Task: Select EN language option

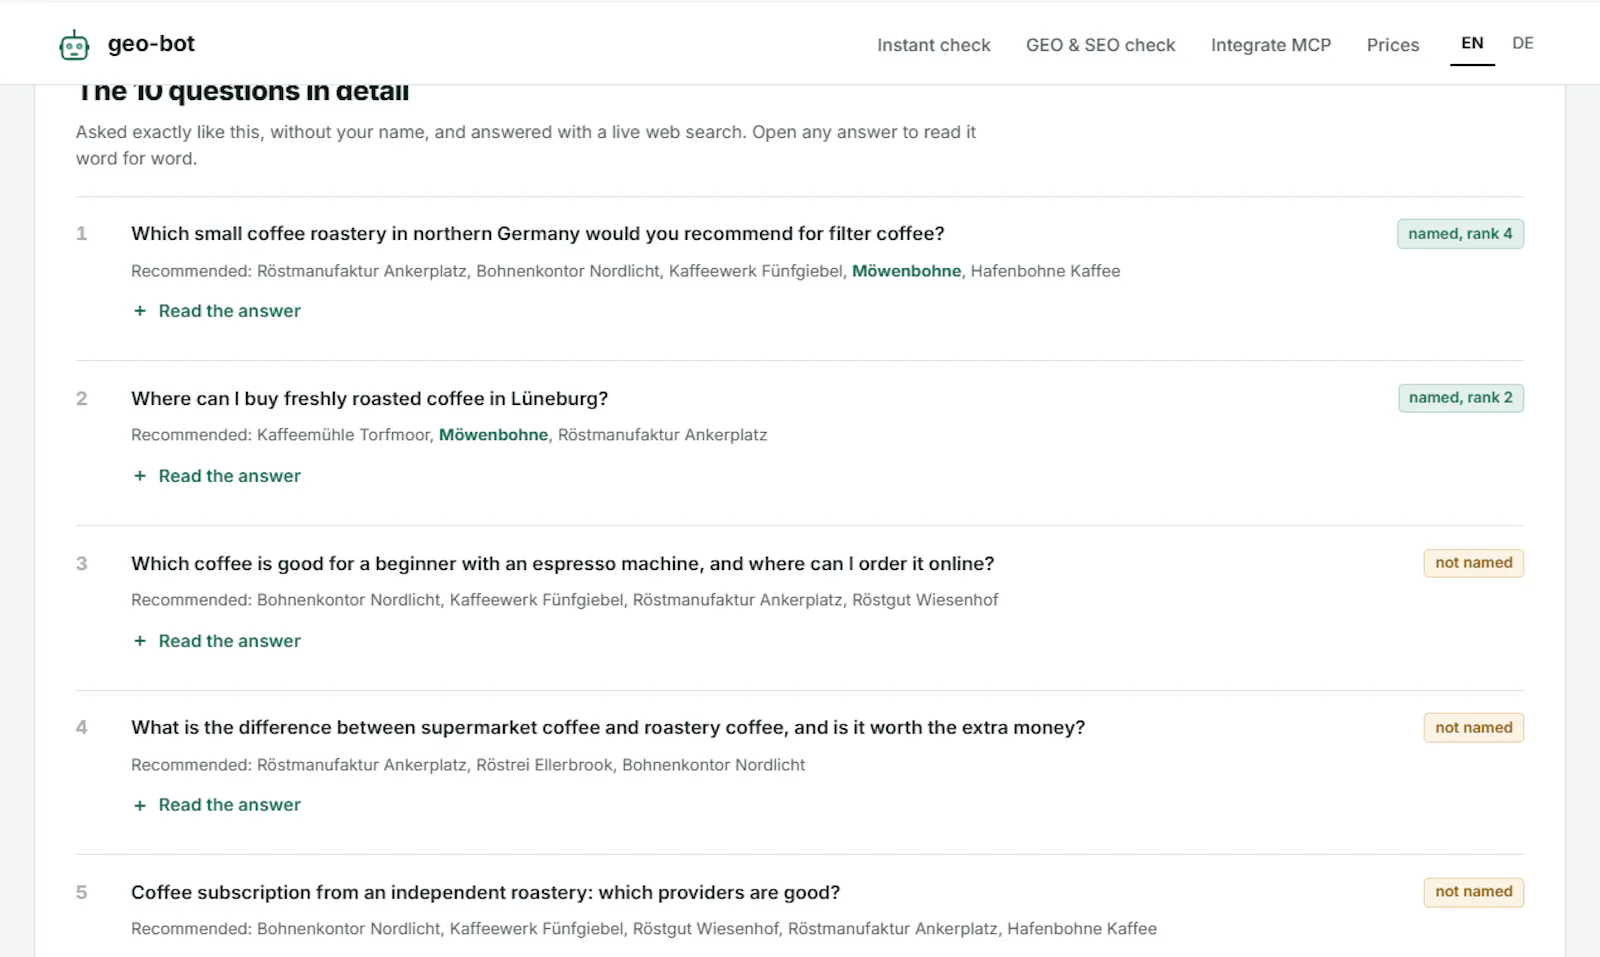Action: [1472, 43]
